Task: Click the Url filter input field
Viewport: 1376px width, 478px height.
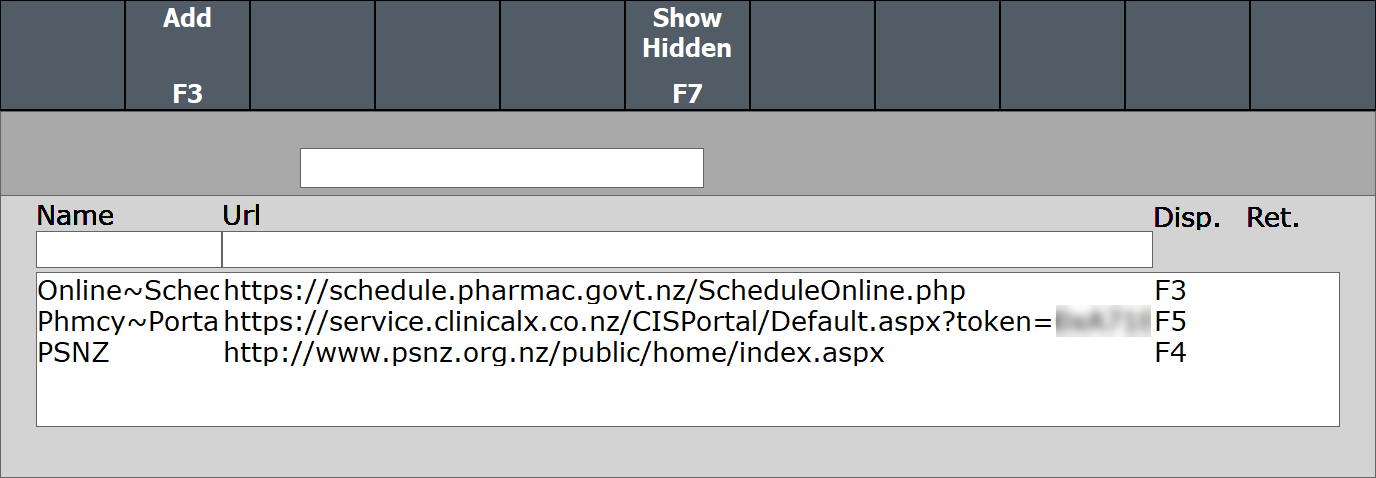Action: tap(687, 250)
